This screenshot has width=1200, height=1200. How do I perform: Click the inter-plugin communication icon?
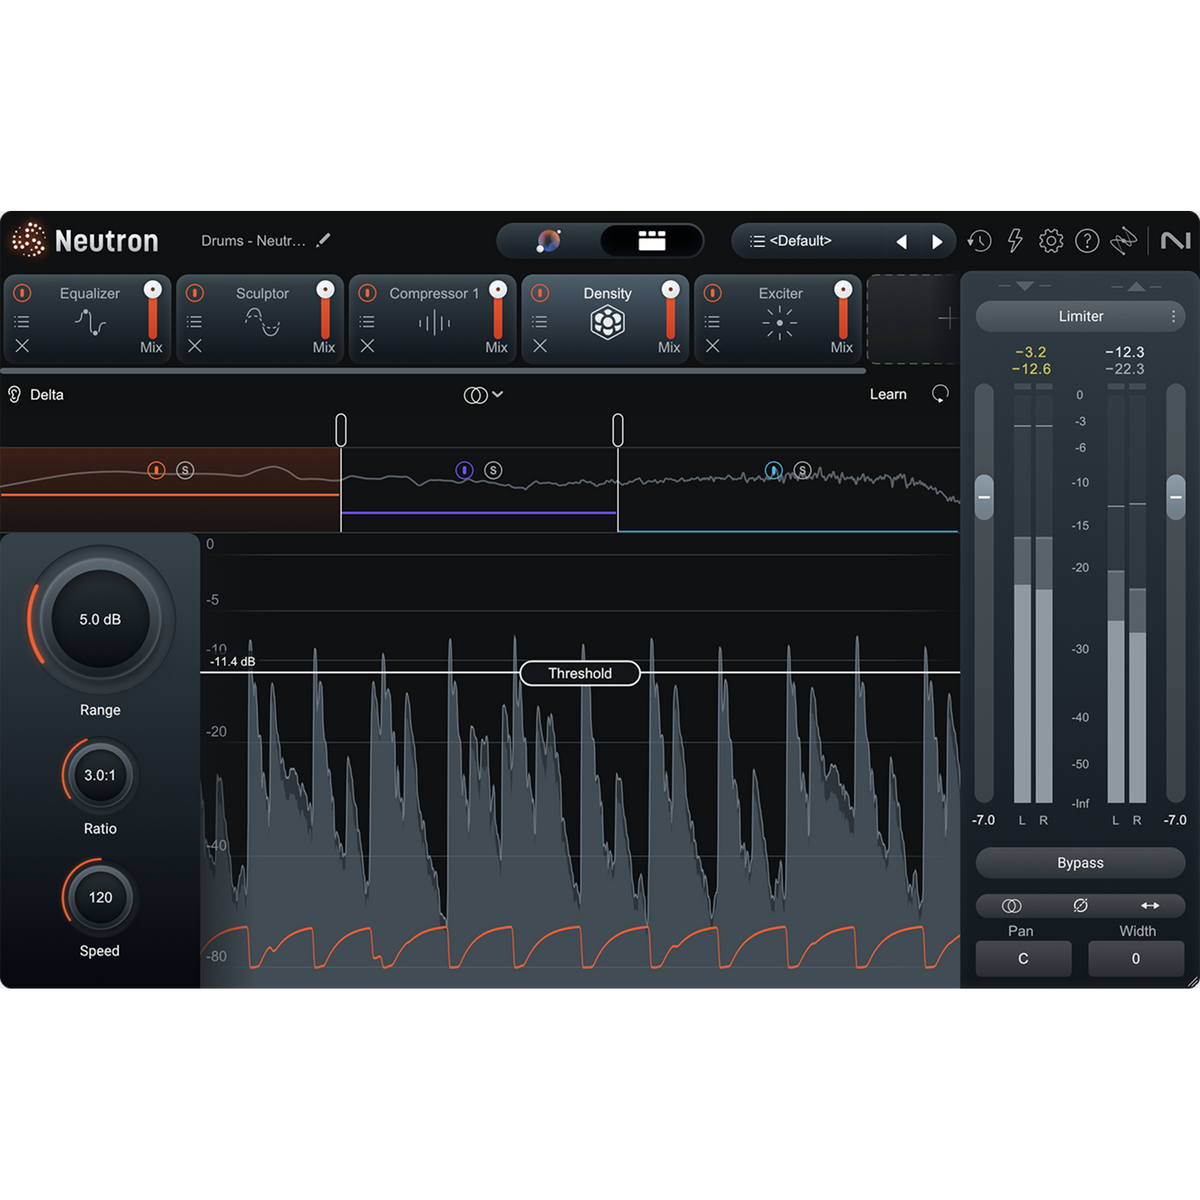point(1123,241)
